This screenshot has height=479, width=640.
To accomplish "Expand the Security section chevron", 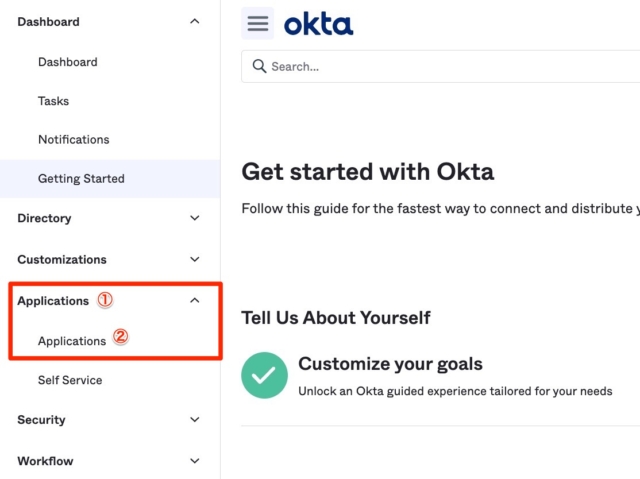I will (x=195, y=419).
